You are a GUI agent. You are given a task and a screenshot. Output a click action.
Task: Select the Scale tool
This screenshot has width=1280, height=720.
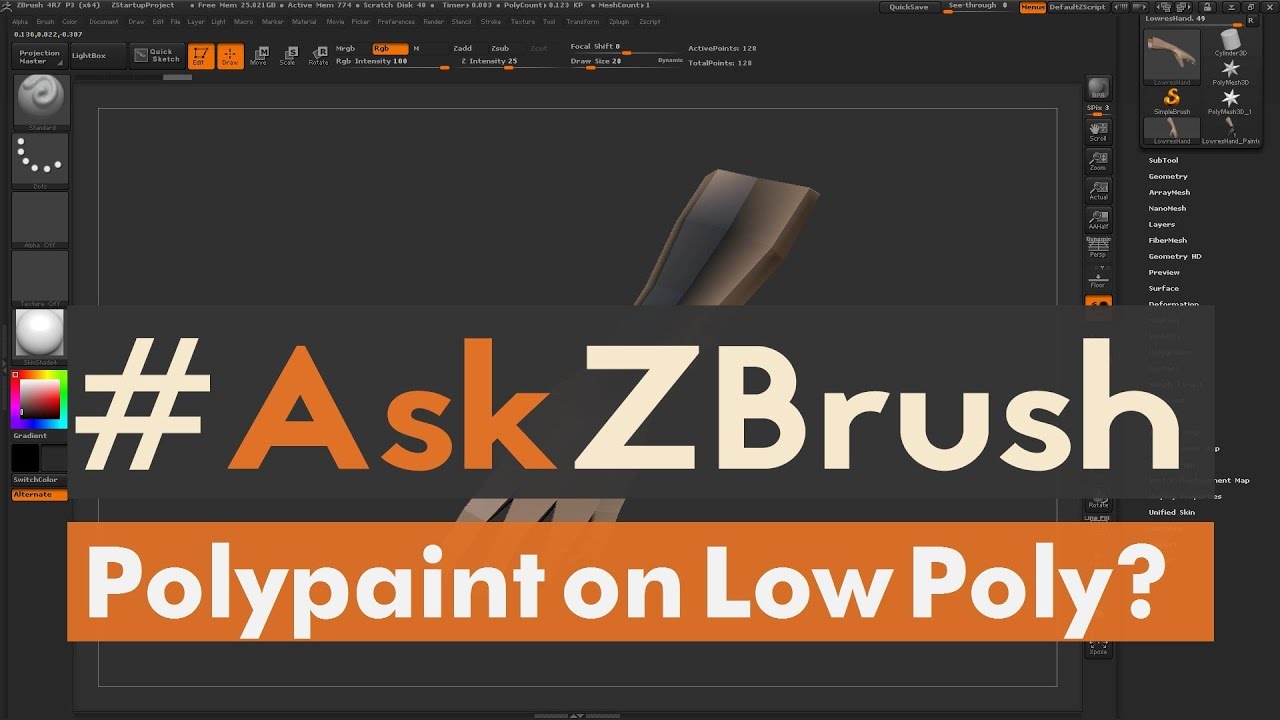click(x=288, y=56)
